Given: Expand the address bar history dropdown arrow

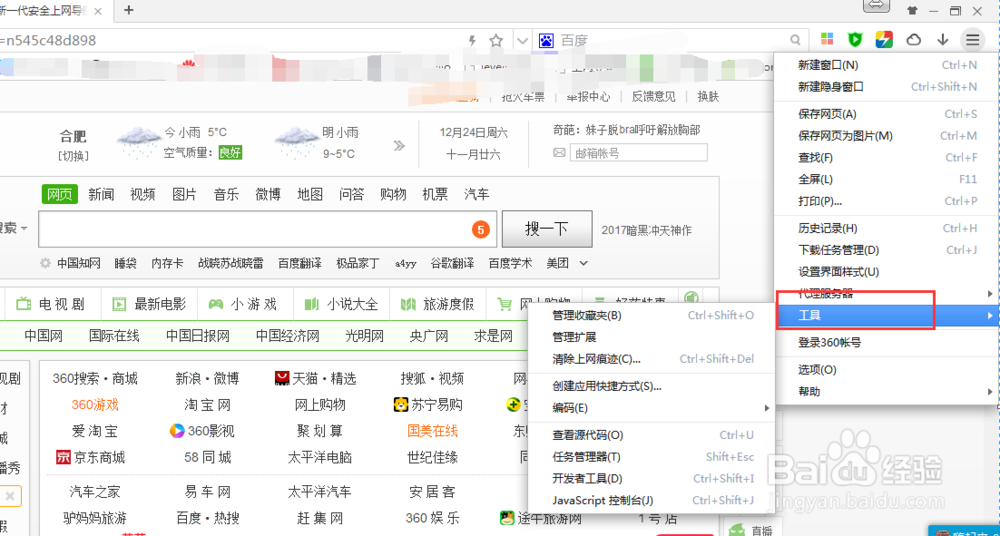Looking at the screenshot, I should pyautogui.click(x=522, y=41).
